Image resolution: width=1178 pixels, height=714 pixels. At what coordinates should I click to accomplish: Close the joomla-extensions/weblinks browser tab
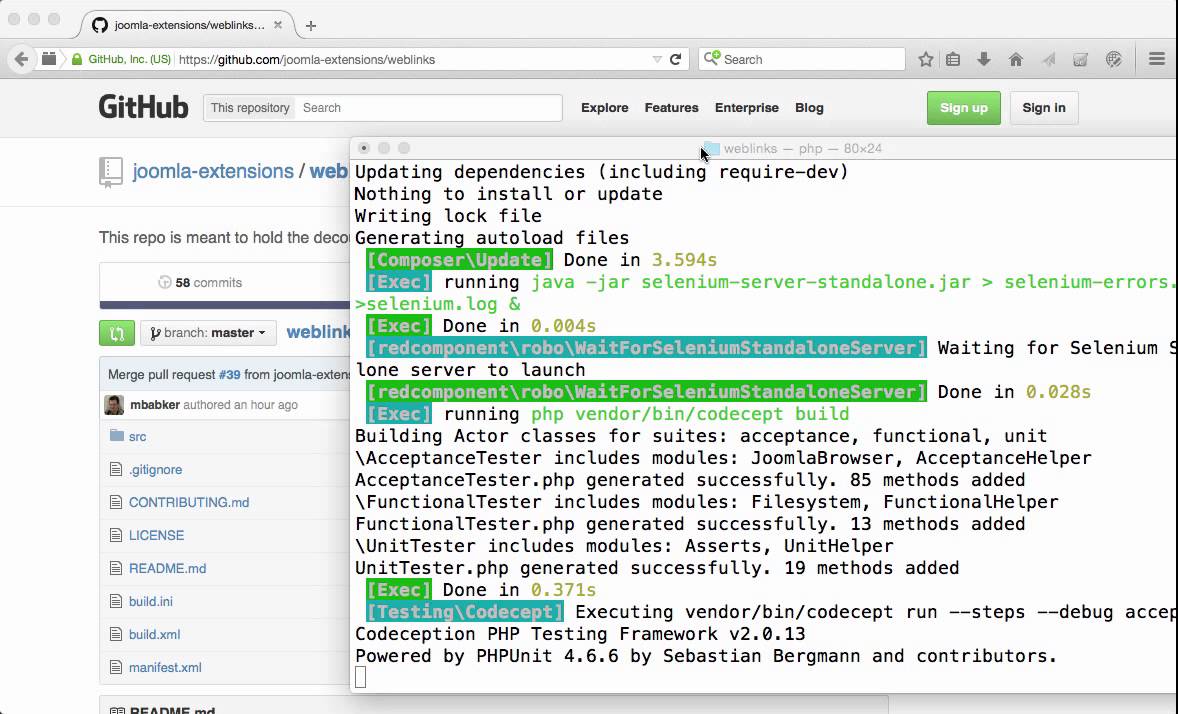tap(278, 25)
